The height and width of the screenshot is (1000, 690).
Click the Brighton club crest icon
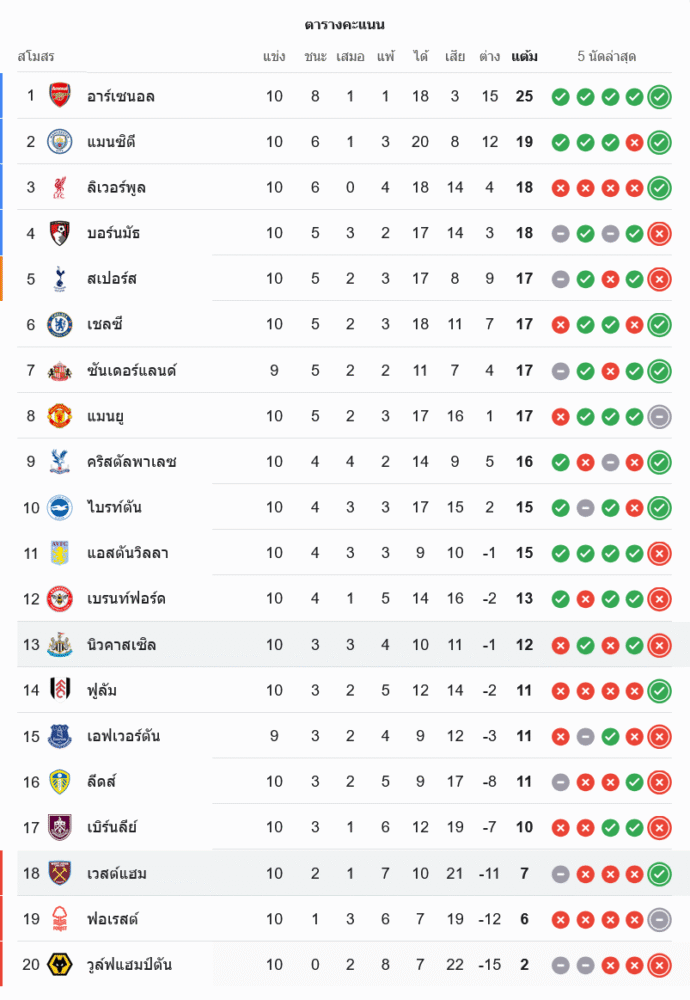coord(60,507)
